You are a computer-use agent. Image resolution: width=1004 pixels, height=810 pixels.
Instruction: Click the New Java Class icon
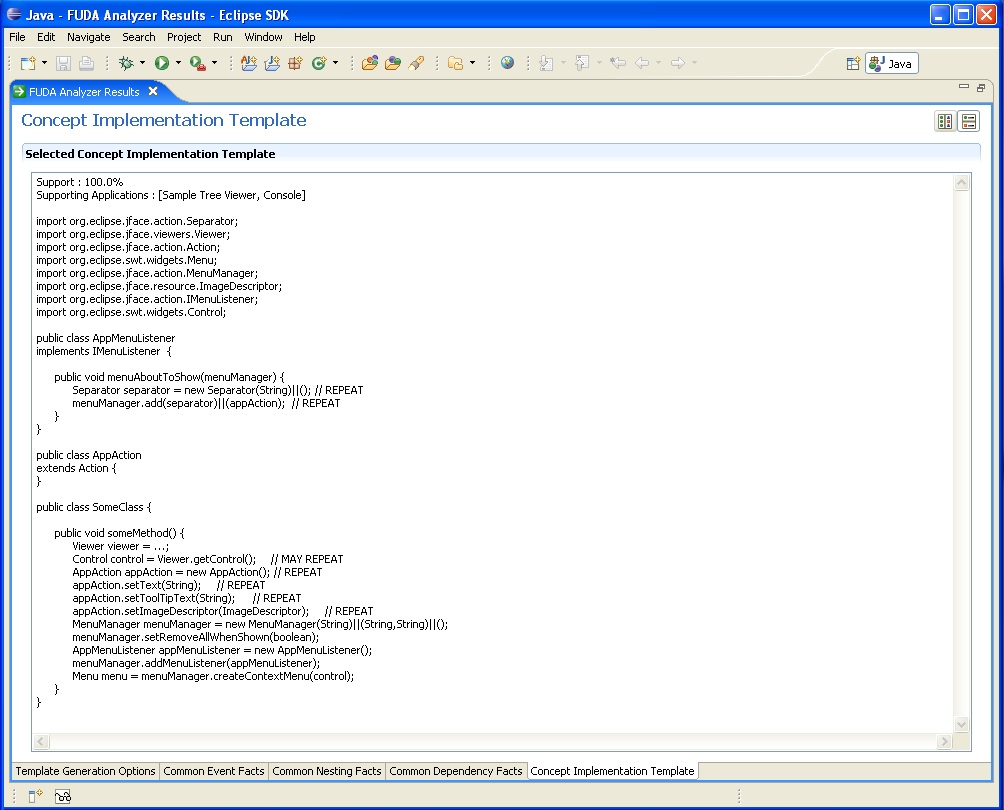click(319, 63)
